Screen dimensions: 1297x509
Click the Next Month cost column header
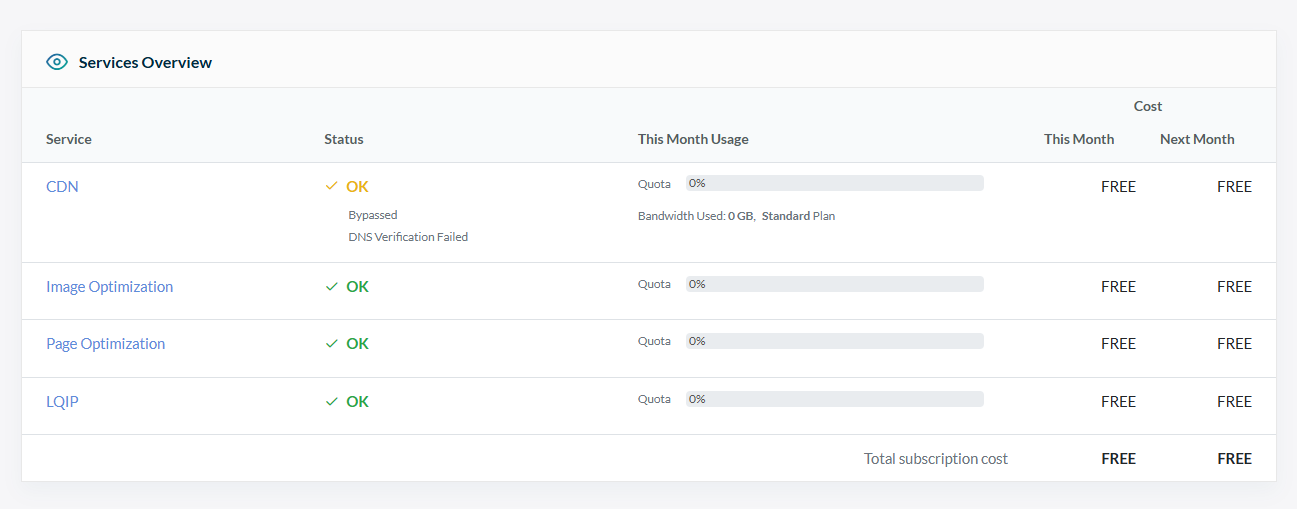[x=1197, y=139]
